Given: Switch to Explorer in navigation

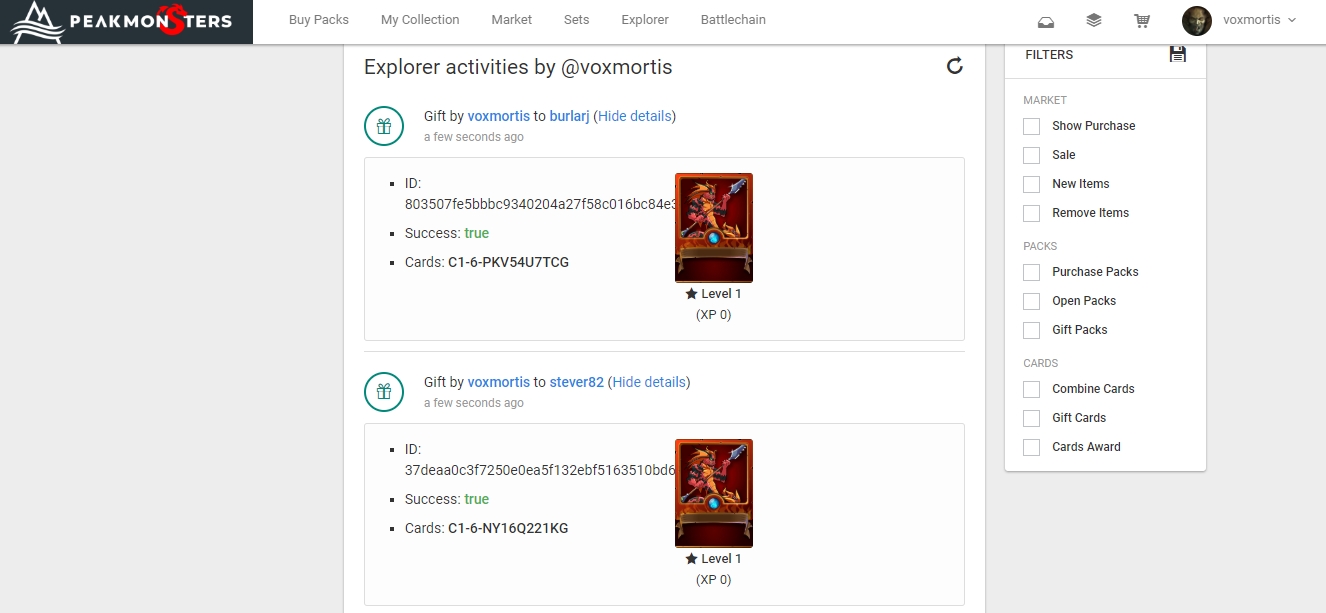Looking at the screenshot, I should (x=645, y=20).
